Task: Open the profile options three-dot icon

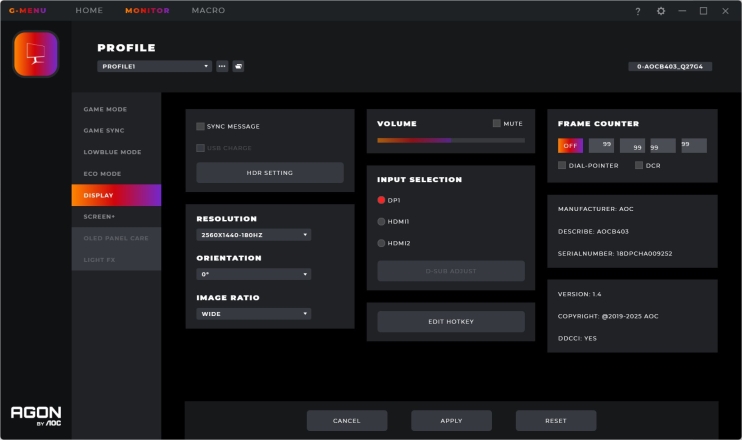Action: tap(222, 66)
